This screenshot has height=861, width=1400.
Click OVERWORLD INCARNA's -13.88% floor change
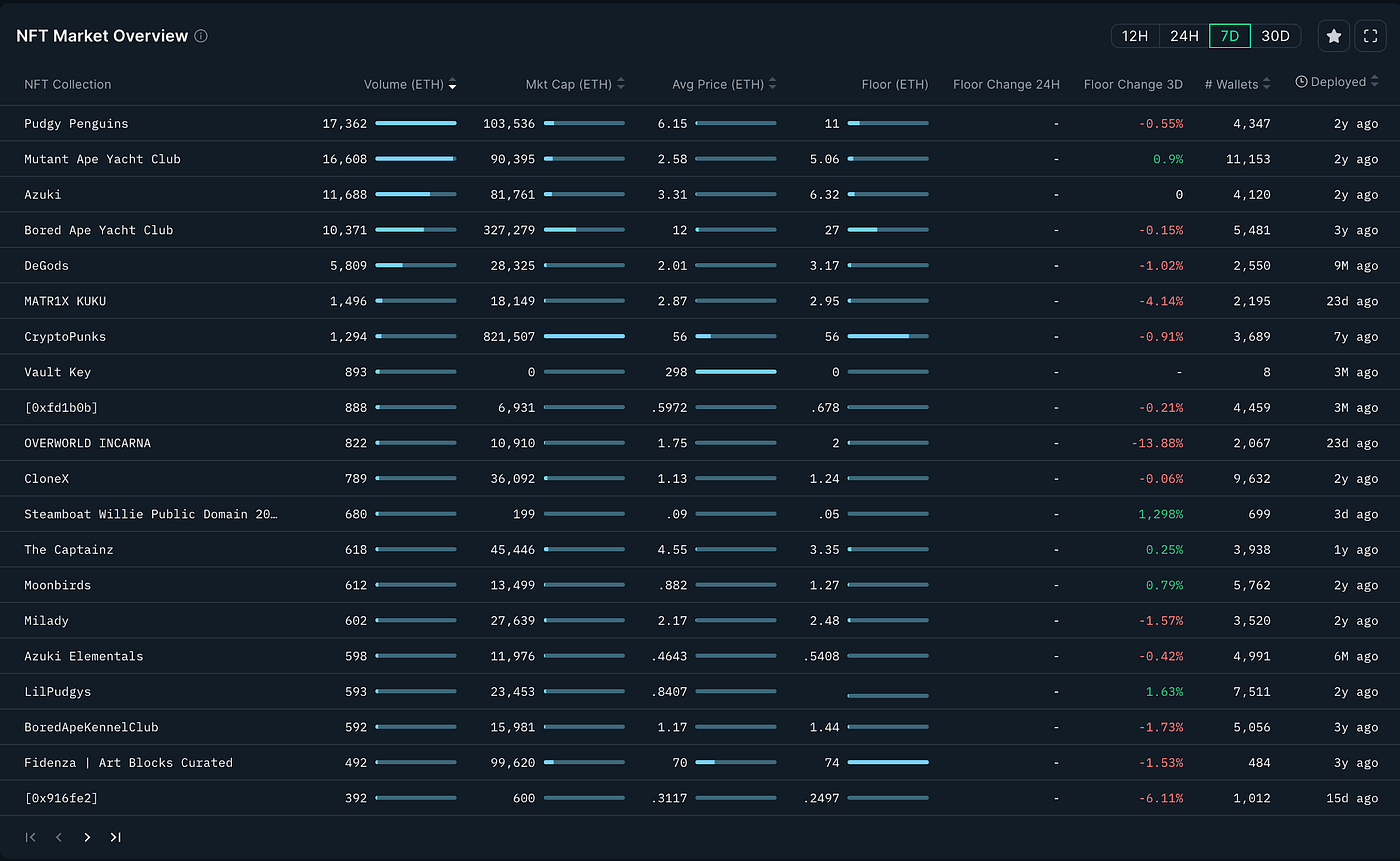pyautogui.click(x=1157, y=443)
